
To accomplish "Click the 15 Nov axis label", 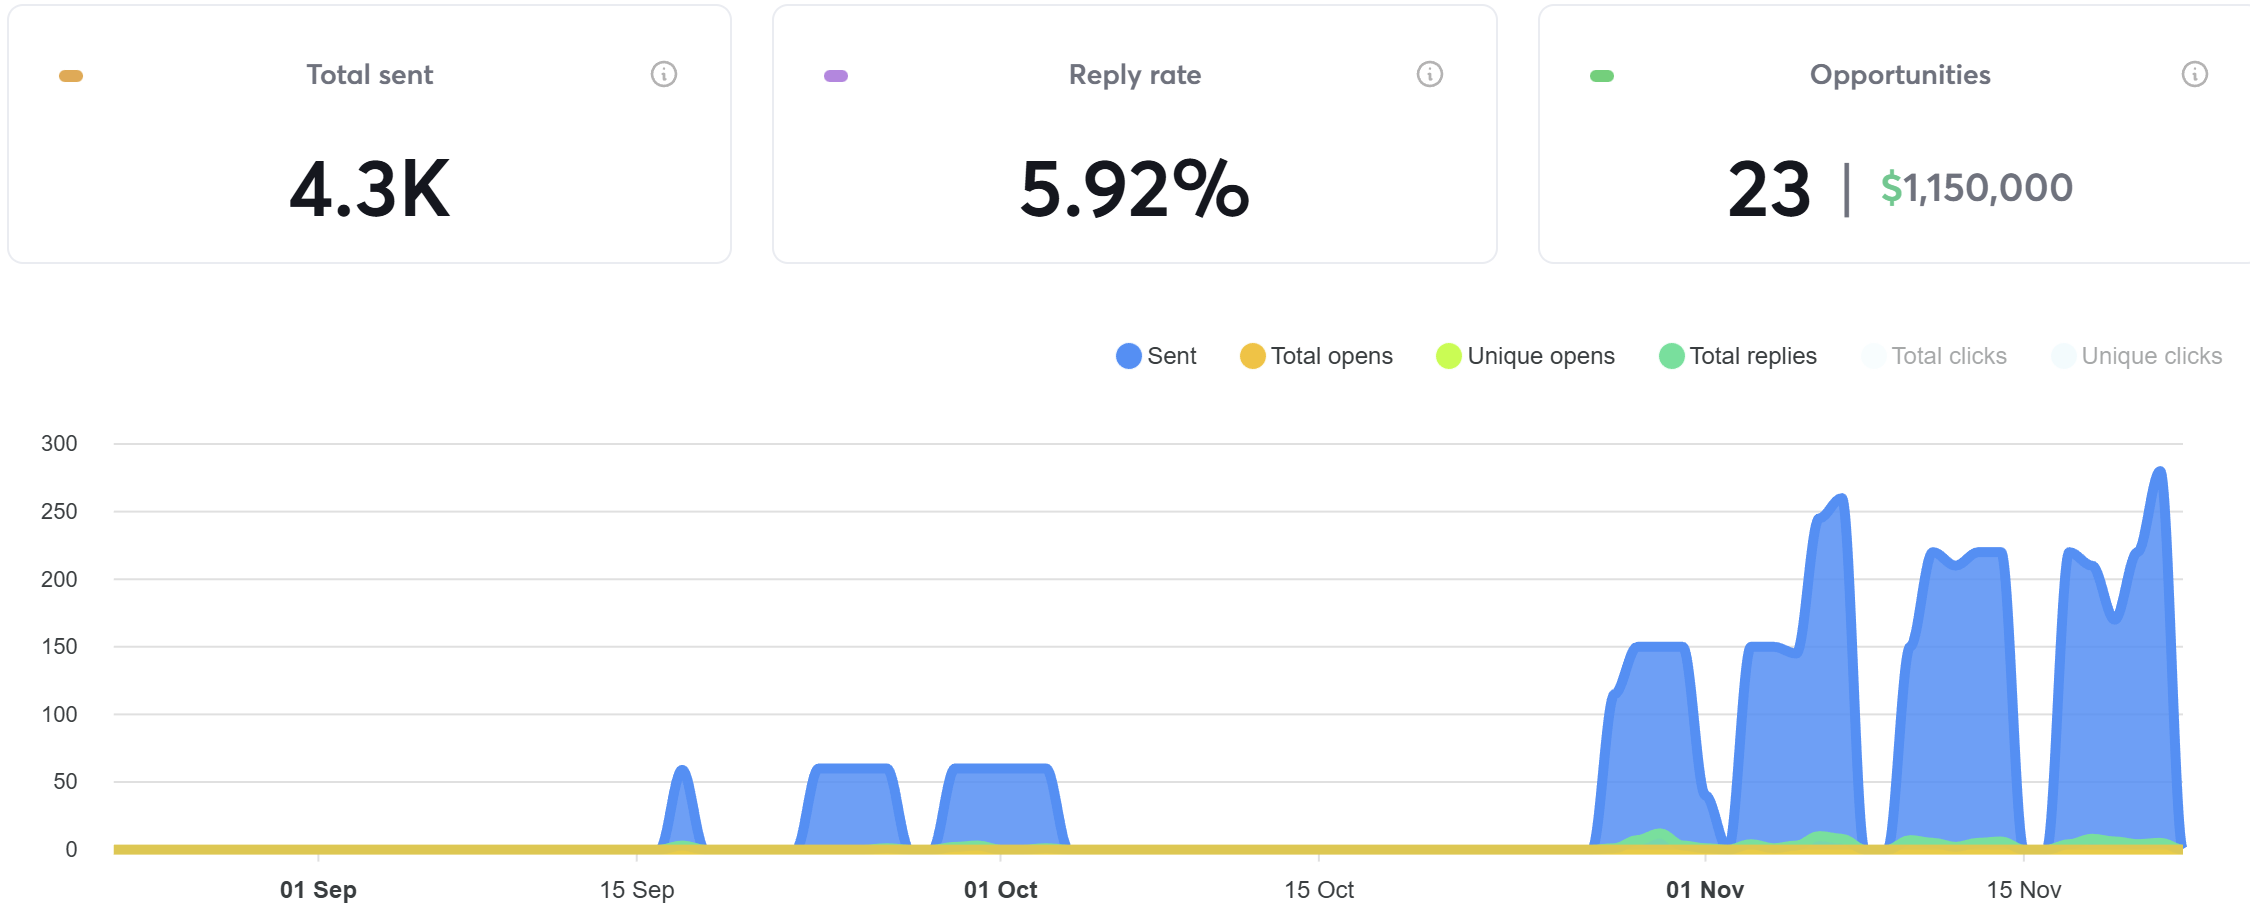I will coord(2024,890).
